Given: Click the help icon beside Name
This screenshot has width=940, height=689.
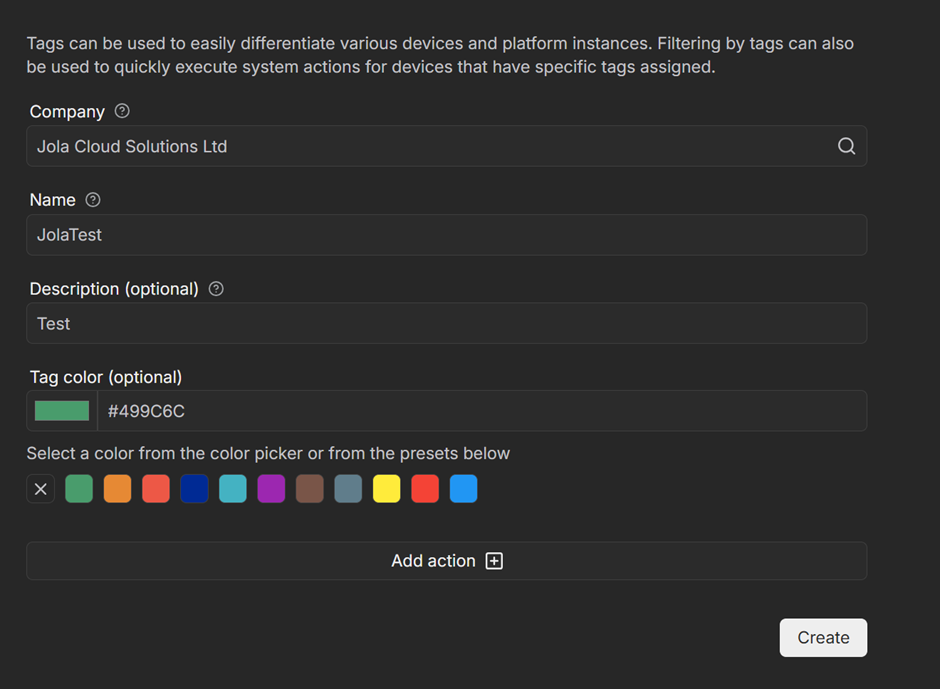Looking at the screenshot, I should (x=93, y=200).
